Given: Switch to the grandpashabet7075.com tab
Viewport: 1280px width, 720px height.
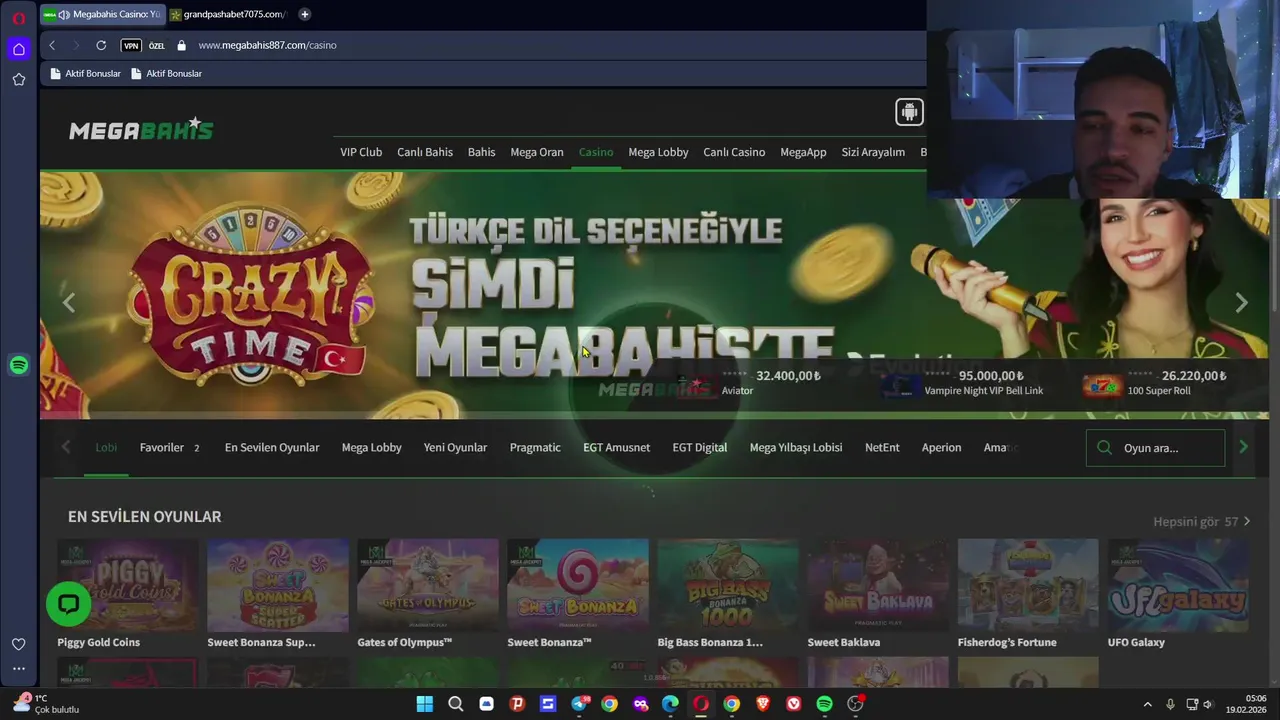Looking at the screenshot, I should click(x=228, y=14).
